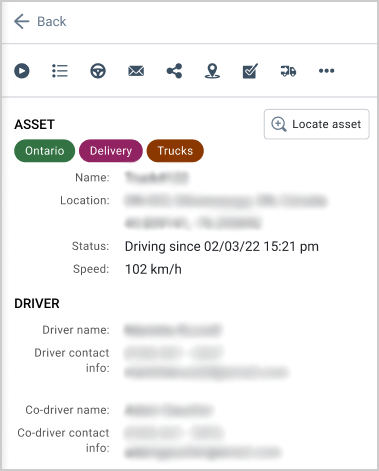
Task: Click the checkbox-with-pencil task icon
Action: coord(250,71)
